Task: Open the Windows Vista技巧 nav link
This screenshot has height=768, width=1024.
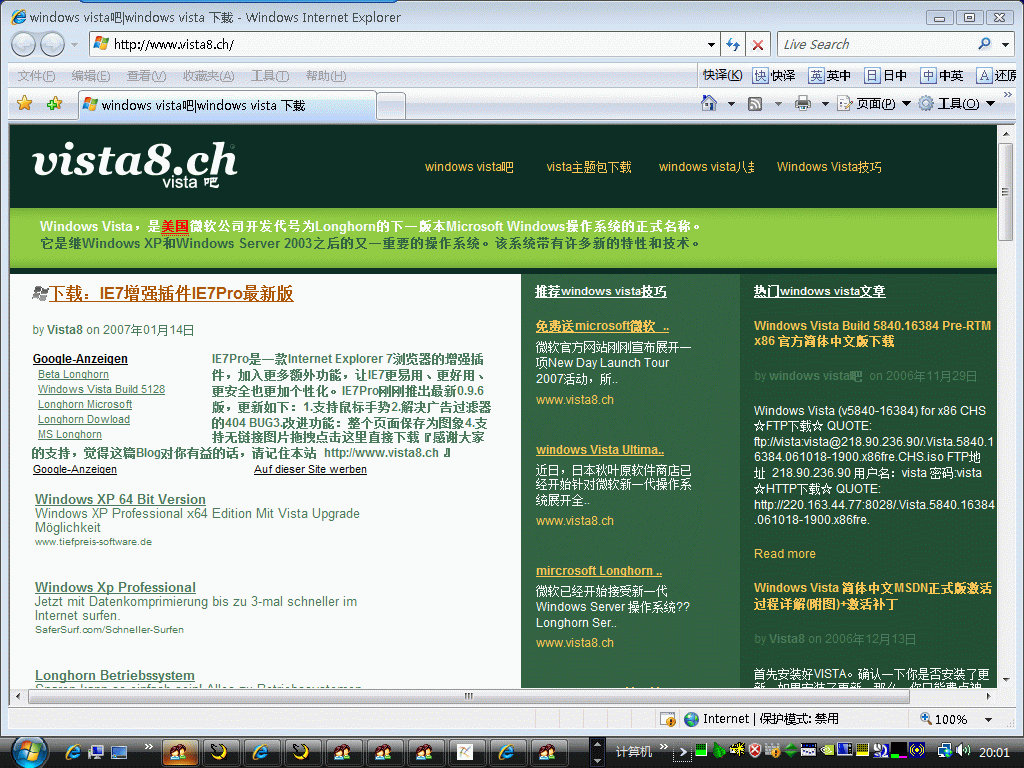Action: [829, 167]
